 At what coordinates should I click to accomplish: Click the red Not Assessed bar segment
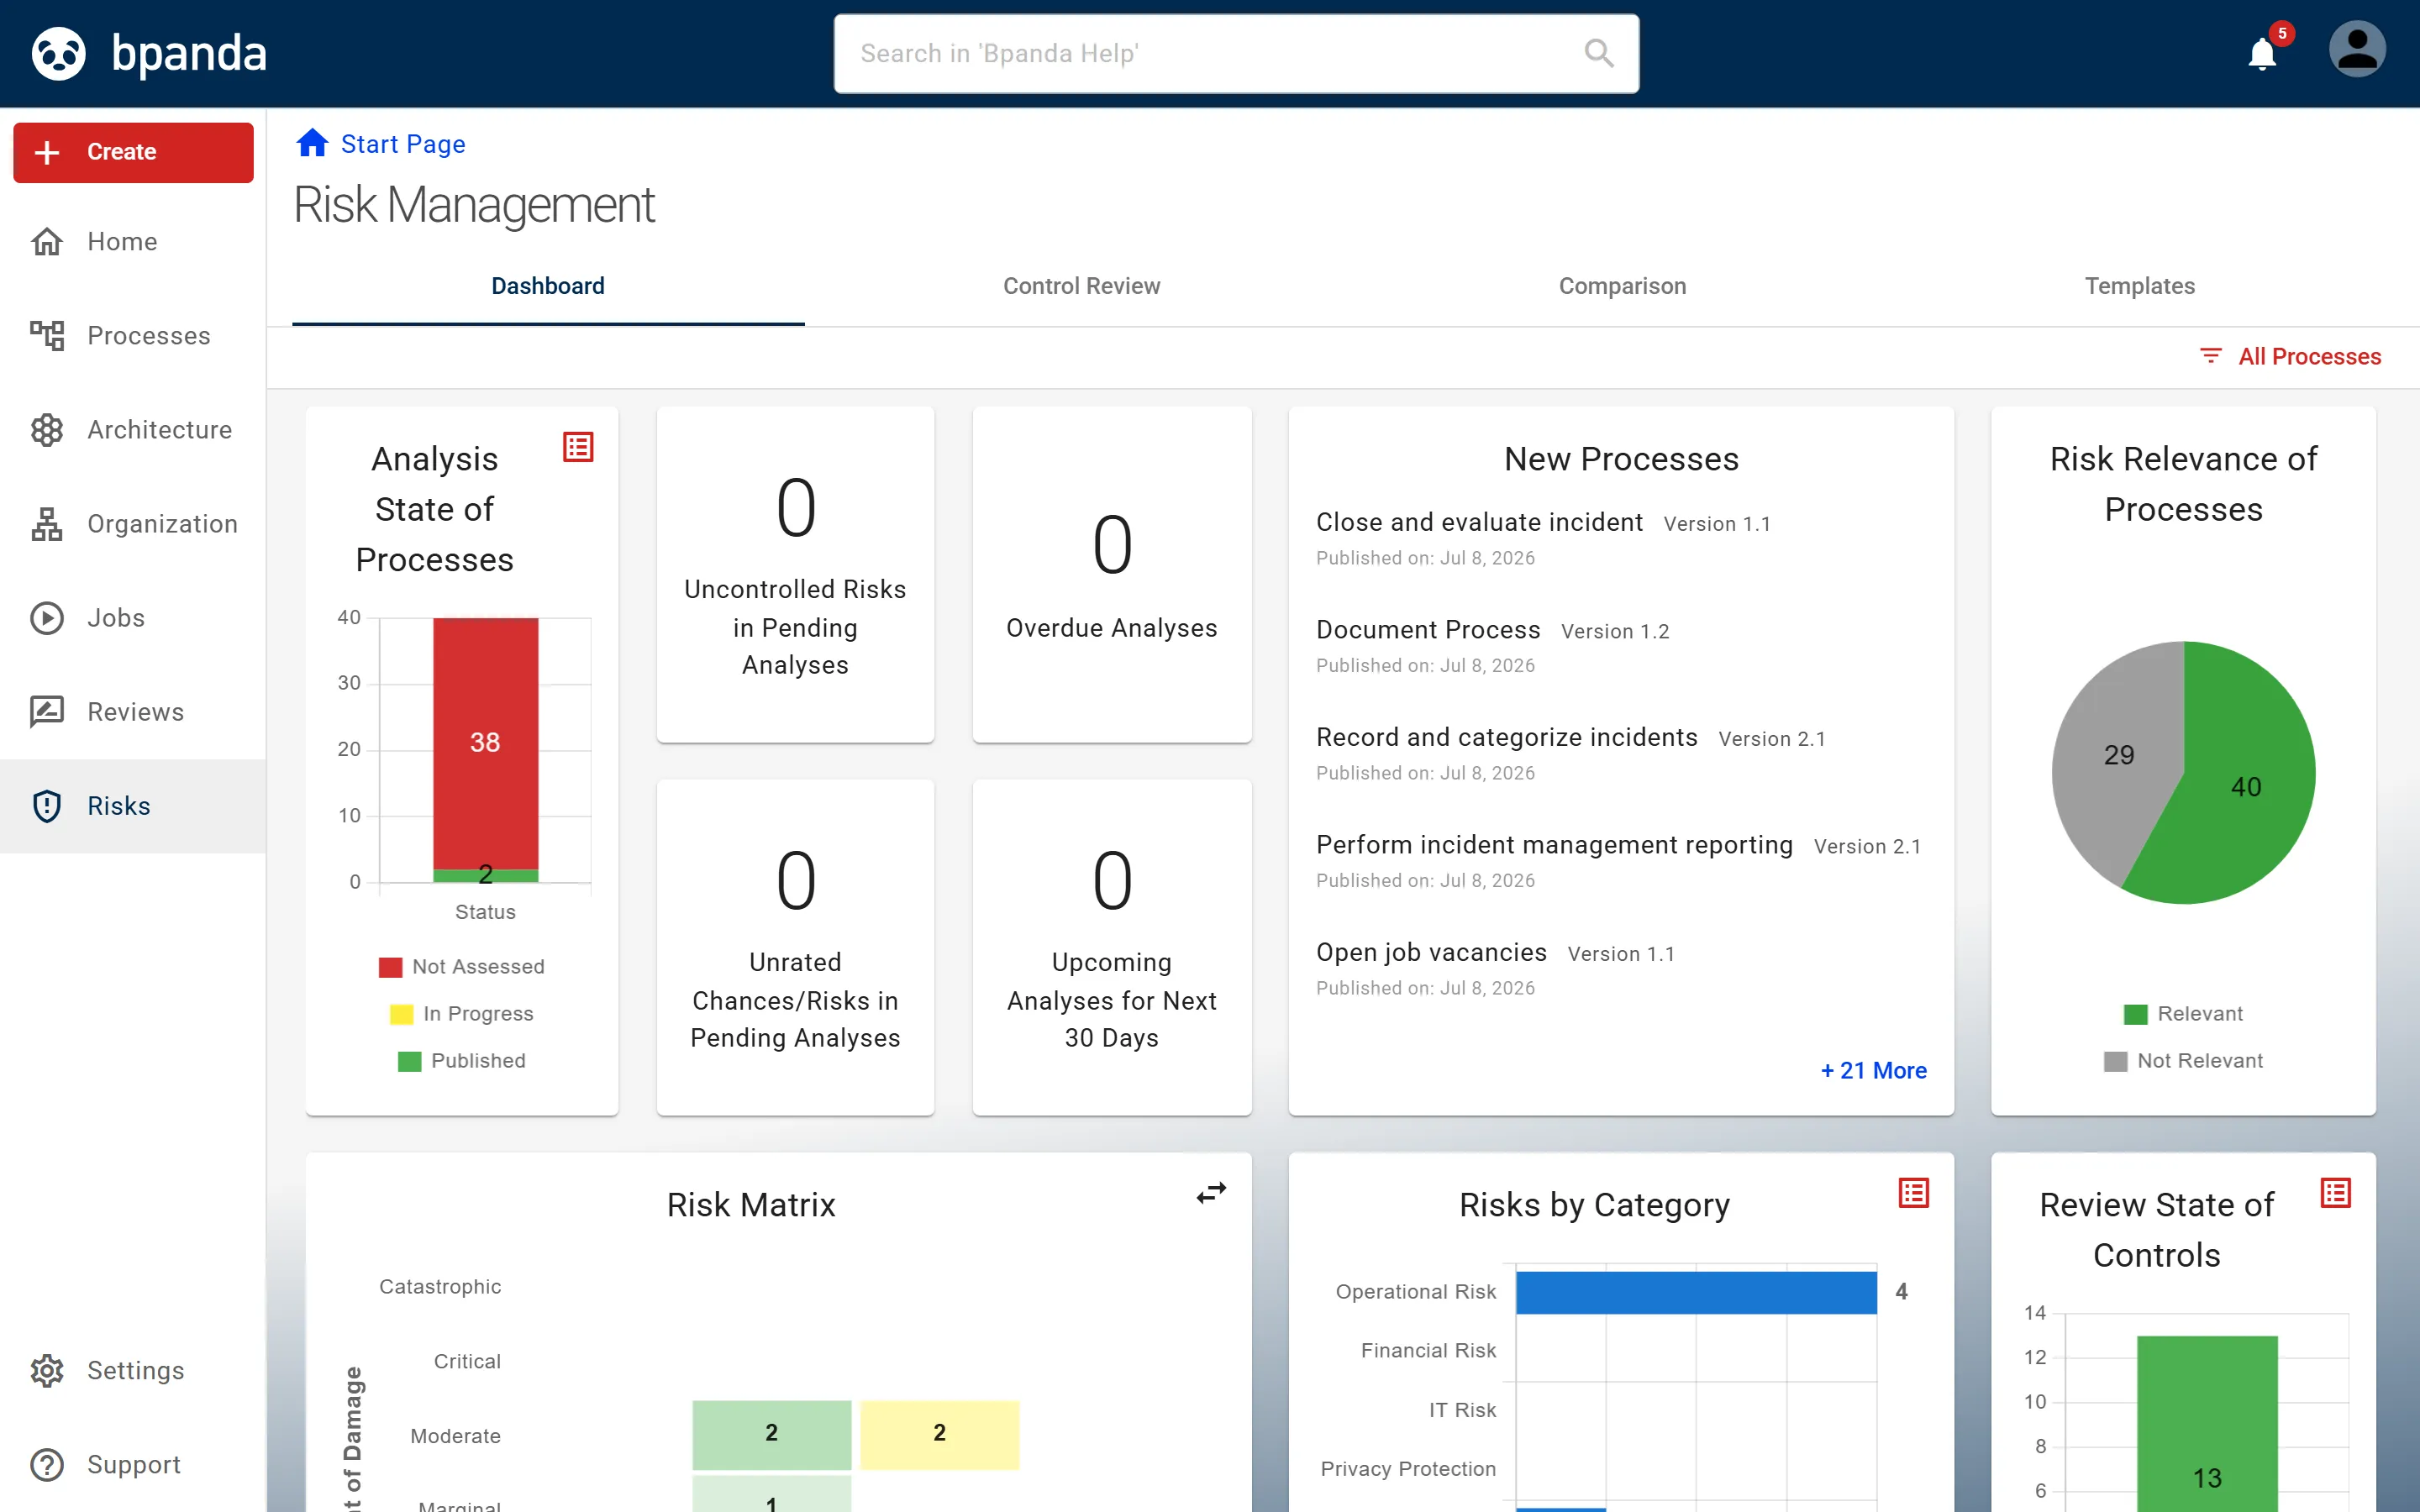coord(485,743)
